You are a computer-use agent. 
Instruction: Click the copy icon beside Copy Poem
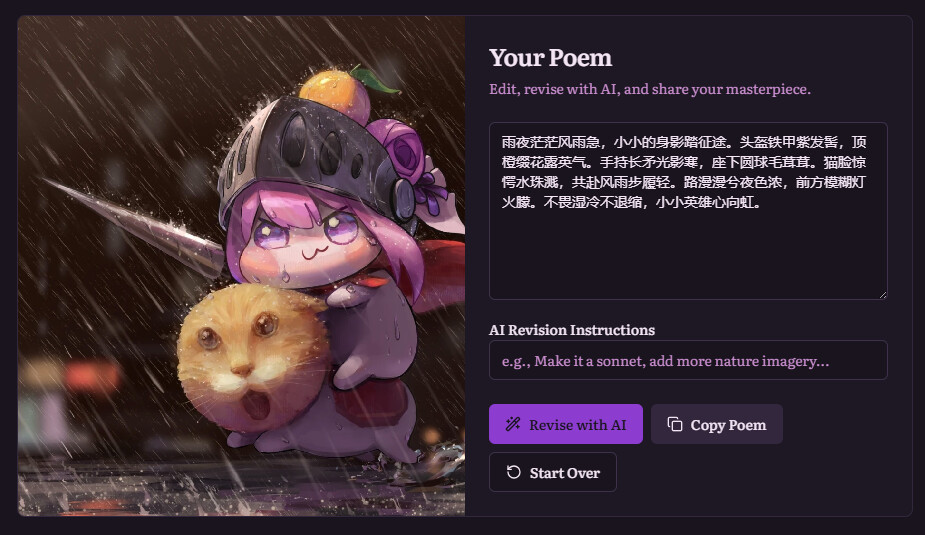pos(675,424)
